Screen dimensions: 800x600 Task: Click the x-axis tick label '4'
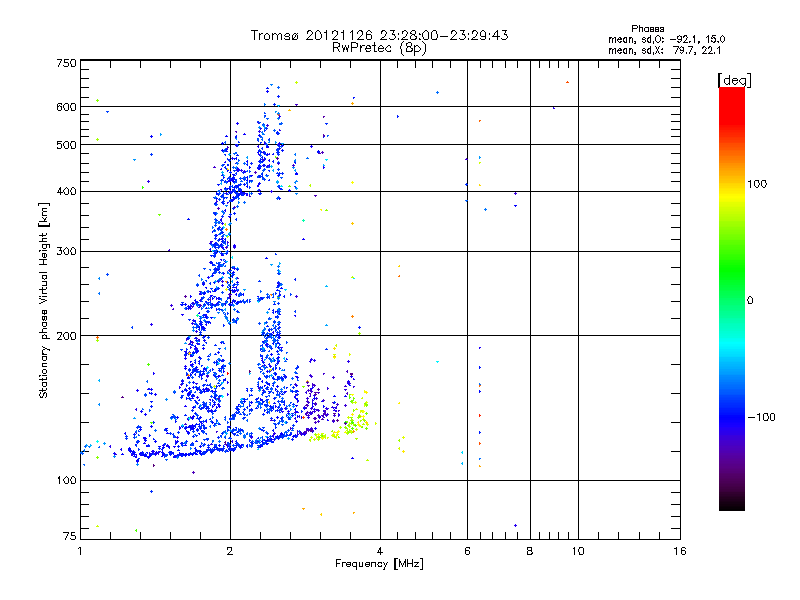(x=380, y=551)
